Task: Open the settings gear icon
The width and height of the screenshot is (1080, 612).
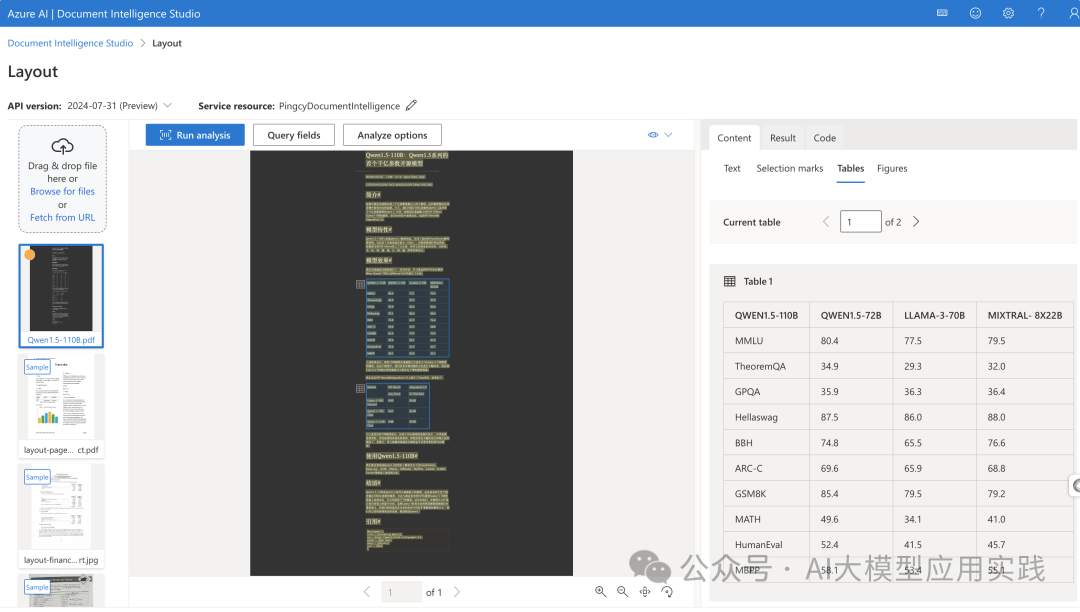Action: [x=1008, y=13]
